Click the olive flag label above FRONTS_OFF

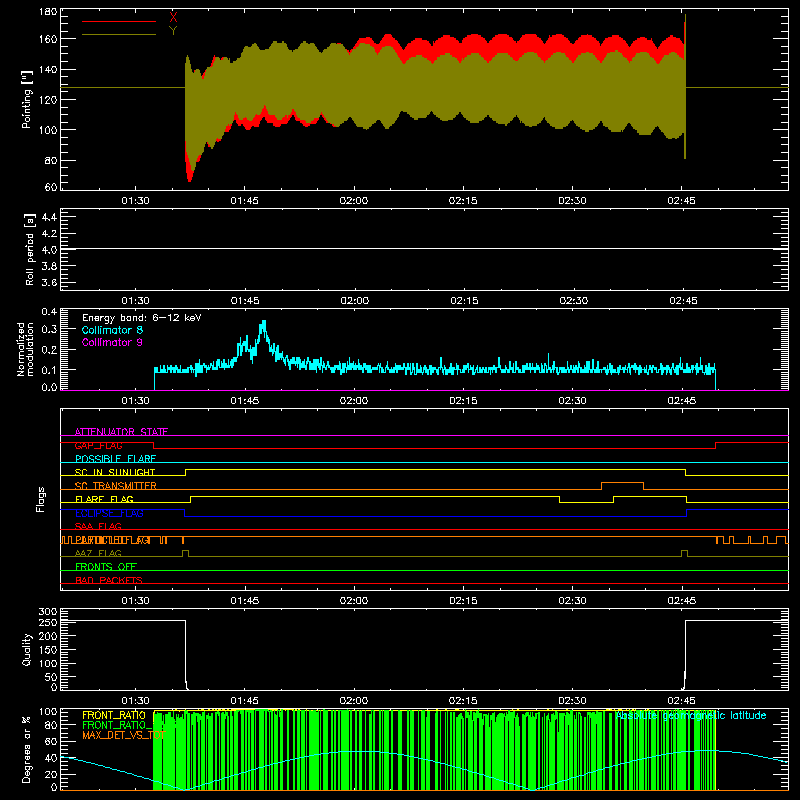click(x=98, y=553)
